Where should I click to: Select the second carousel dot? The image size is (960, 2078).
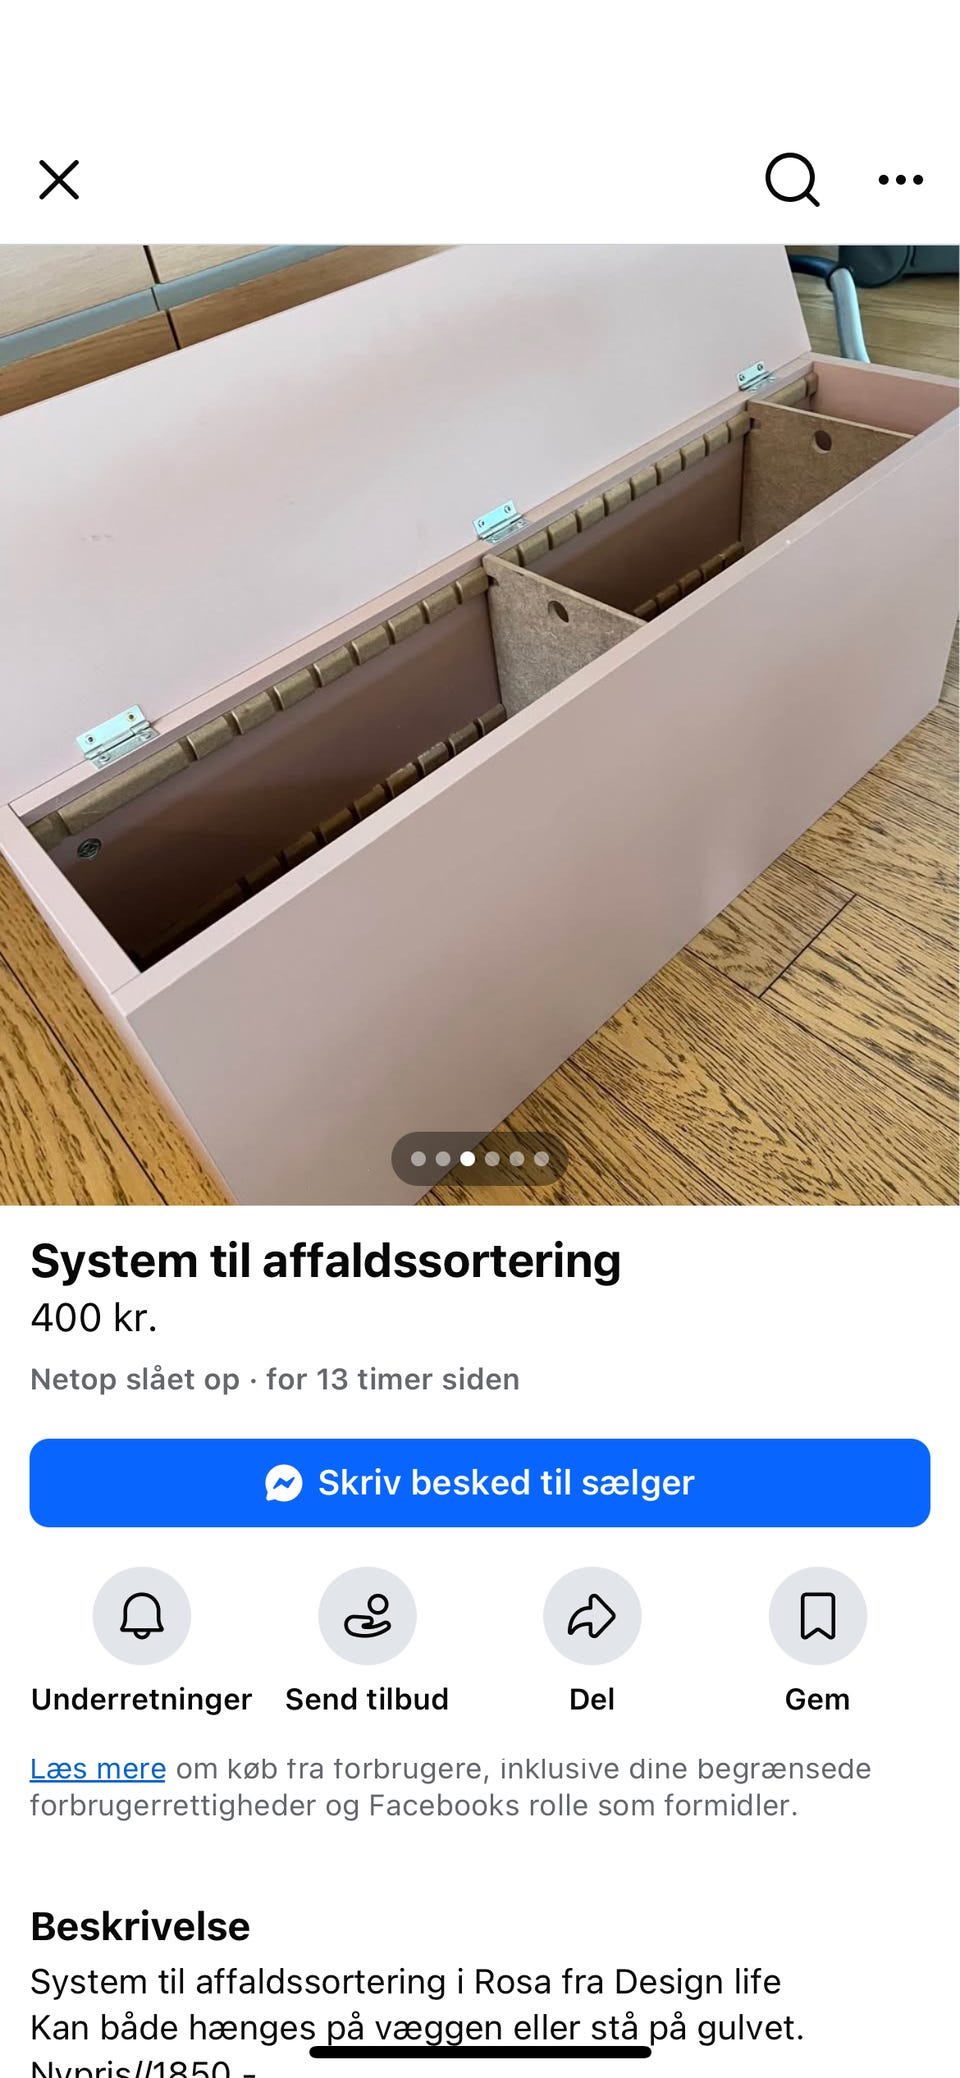443,1159
